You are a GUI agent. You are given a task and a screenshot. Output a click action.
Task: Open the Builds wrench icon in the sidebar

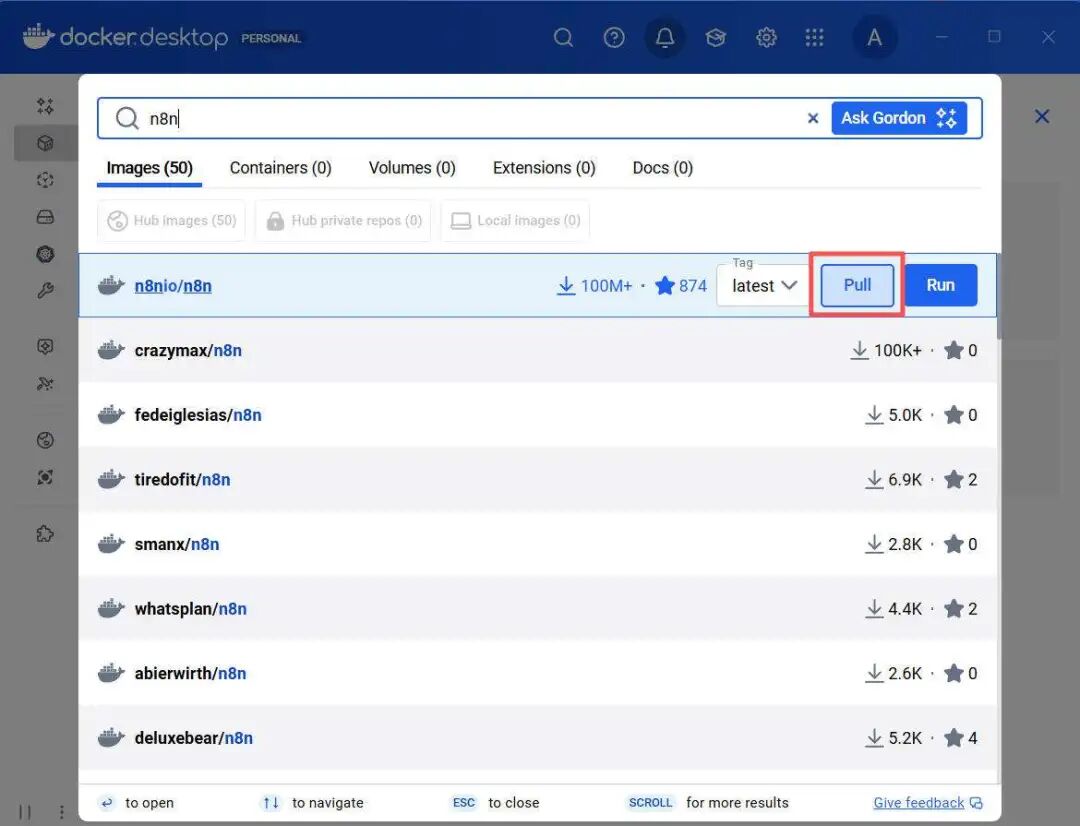45,291
